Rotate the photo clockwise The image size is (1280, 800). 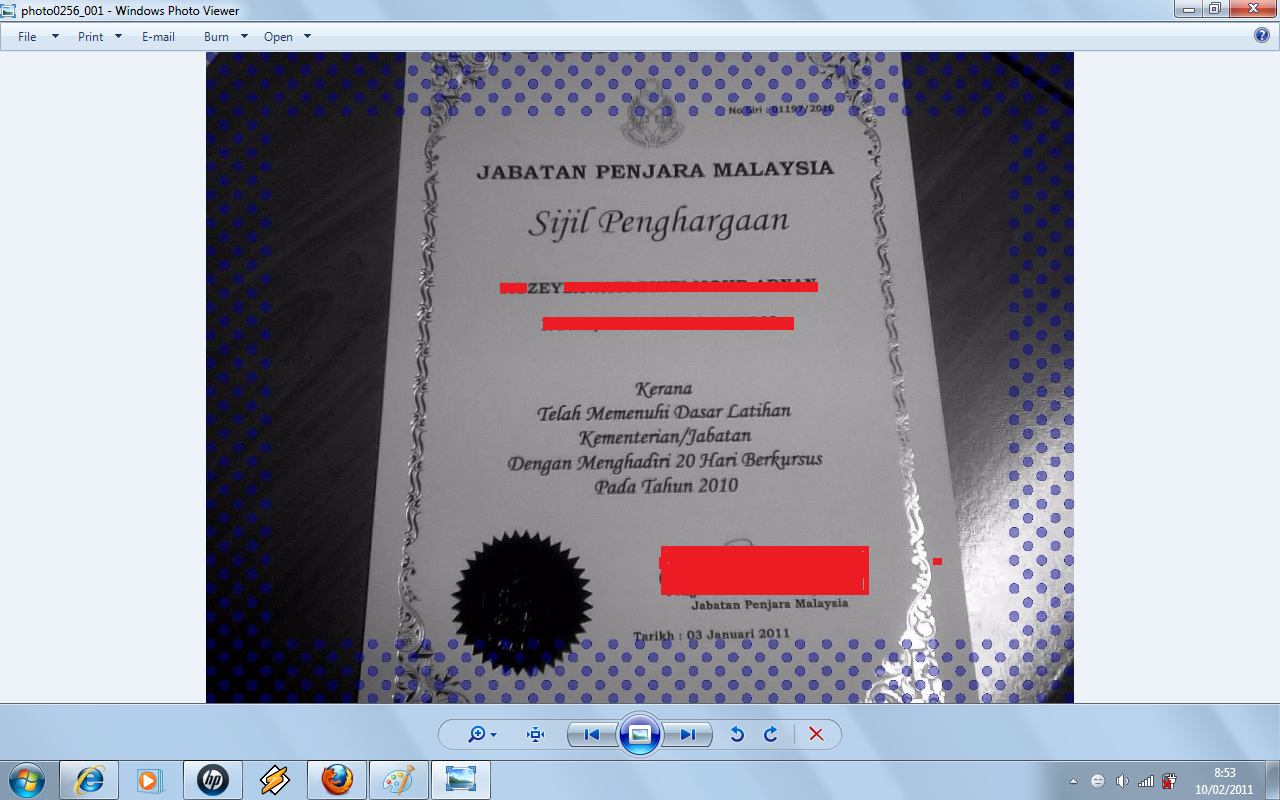click(x=770, y=735)
